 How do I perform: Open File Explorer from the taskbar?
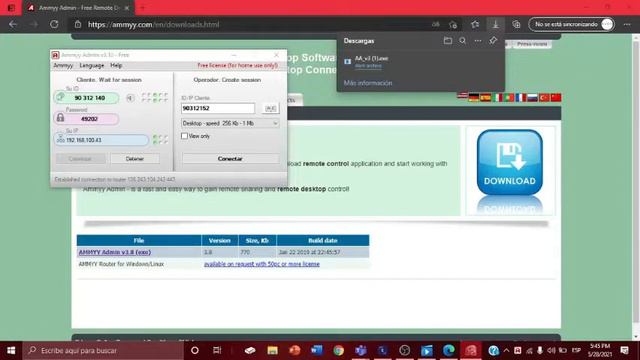point(272,350)
